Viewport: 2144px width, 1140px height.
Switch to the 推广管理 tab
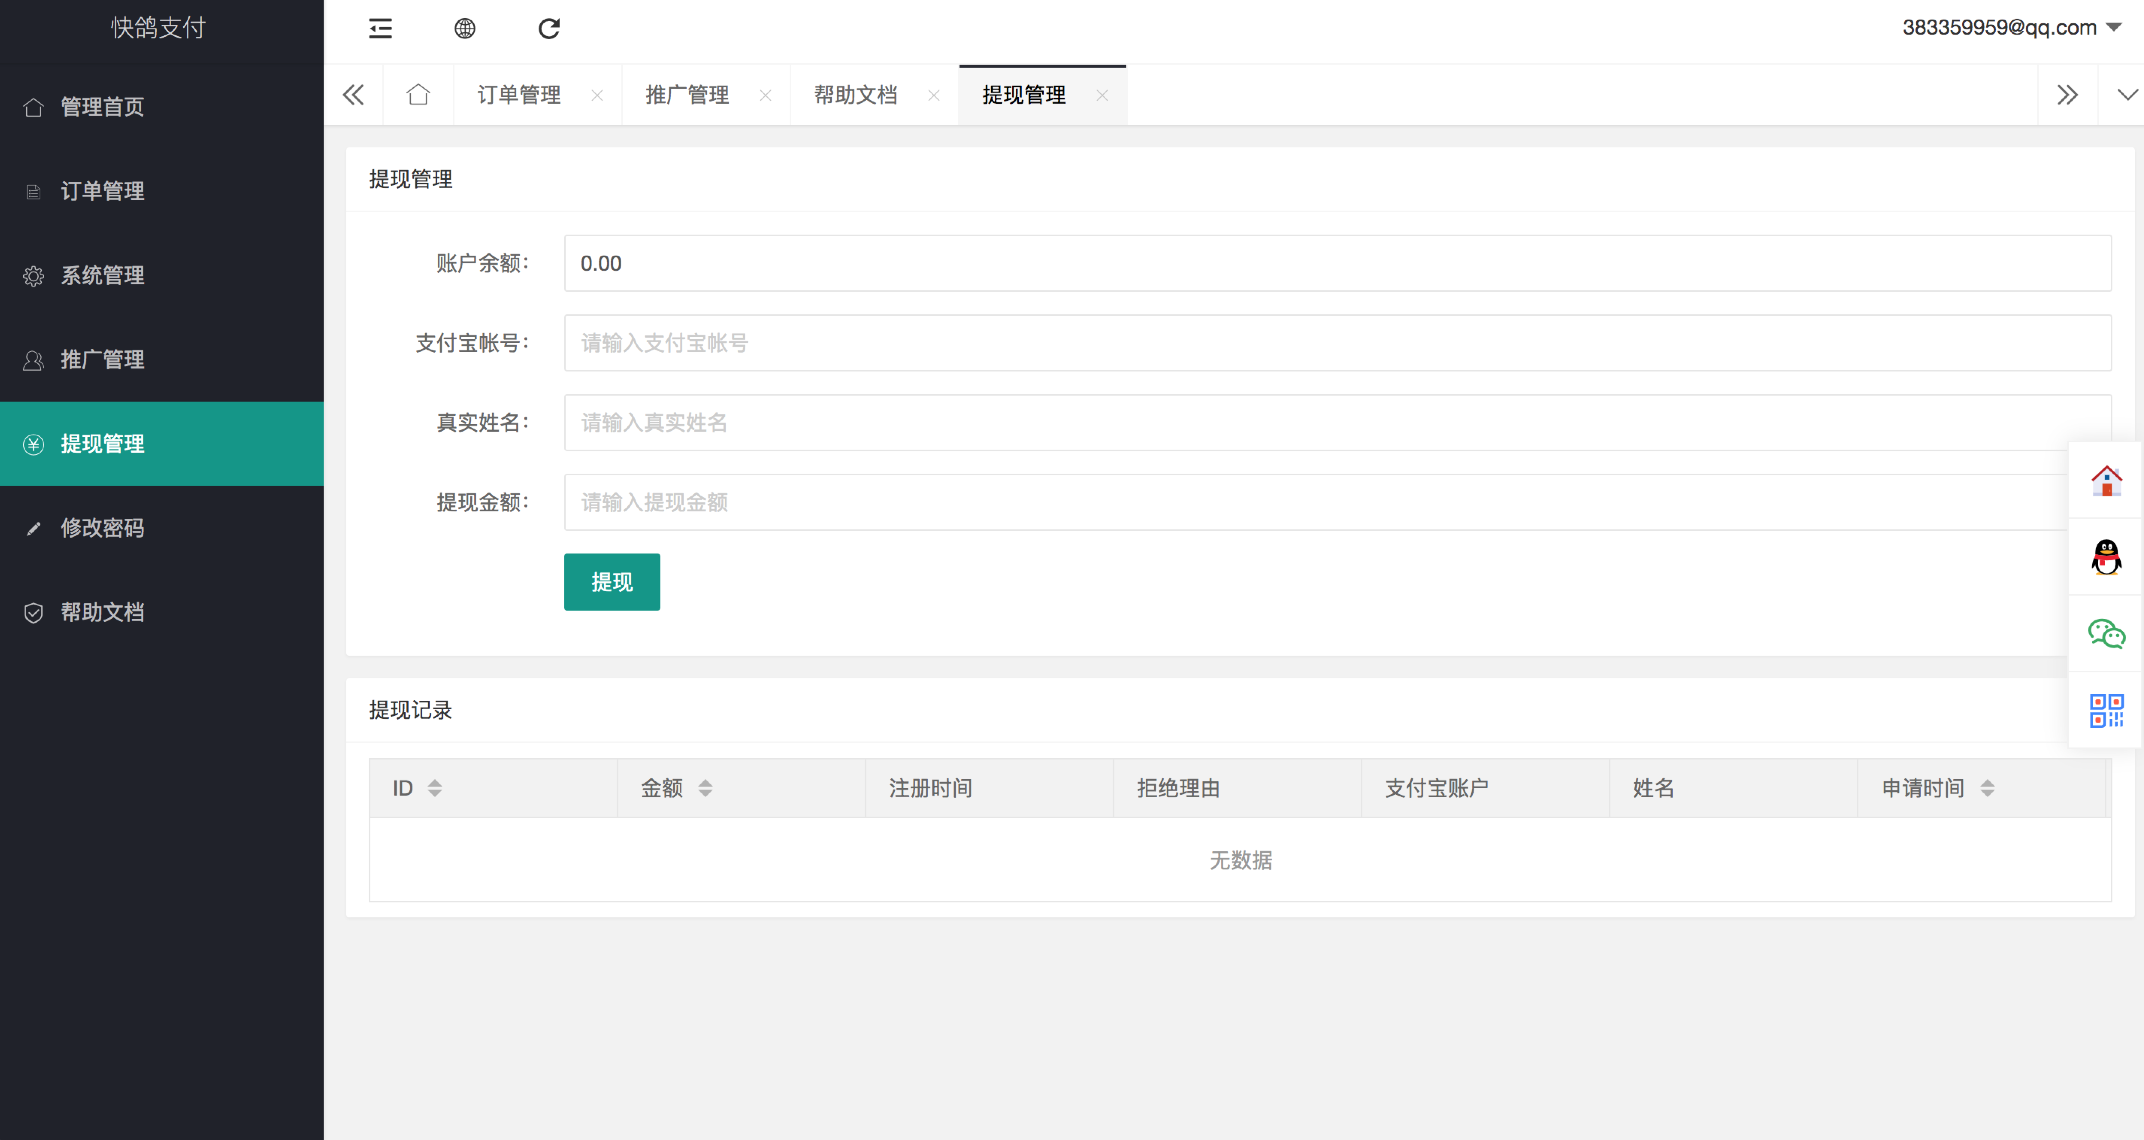tap(687, 95)
